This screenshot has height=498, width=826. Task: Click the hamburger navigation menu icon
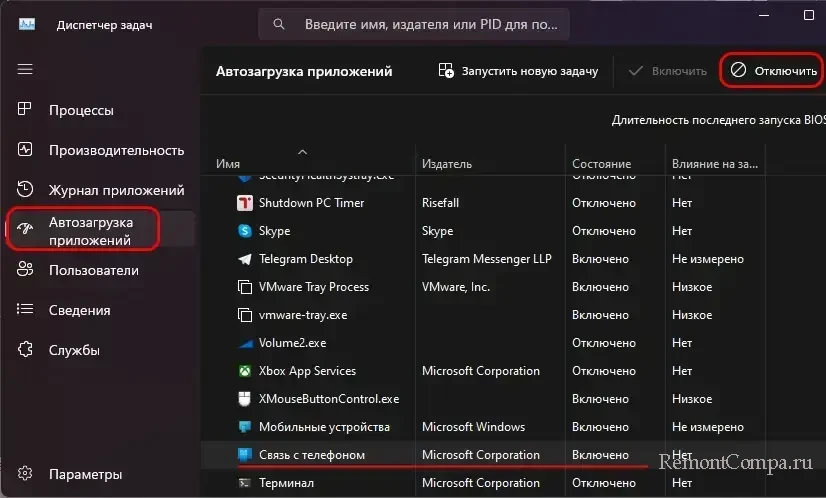(25, 69)
